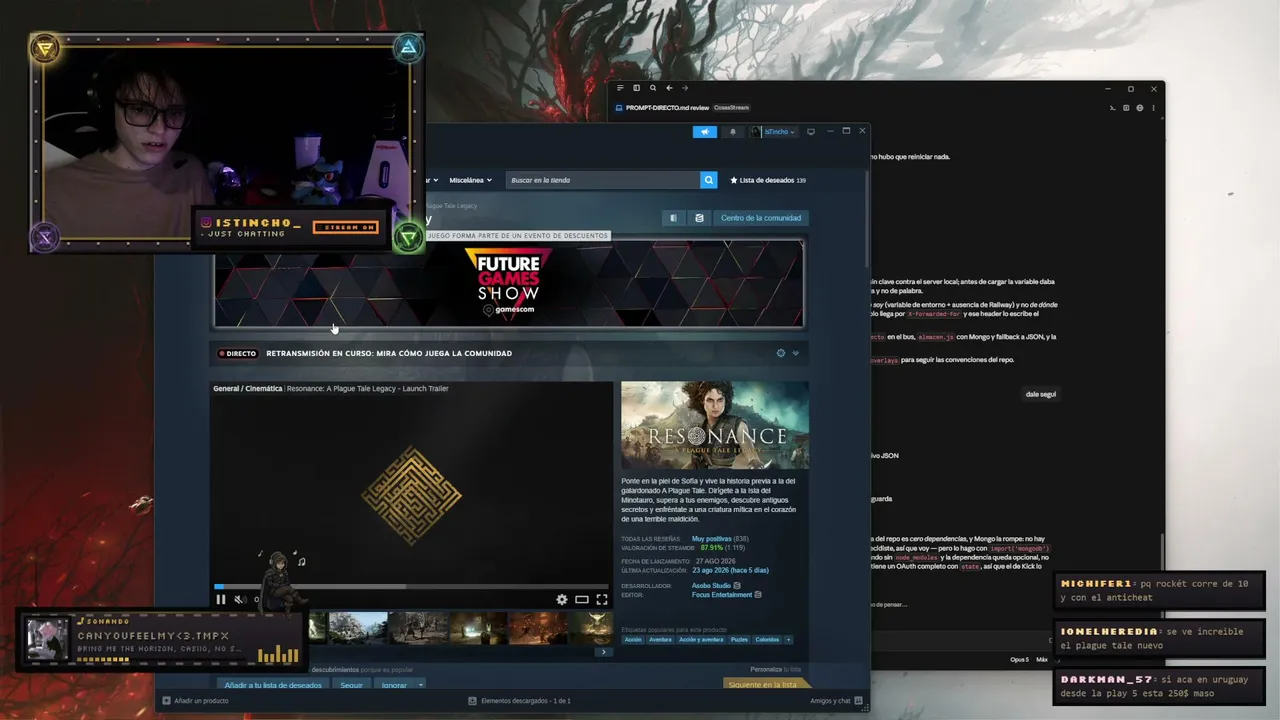
Task: Open update date 23 ago 2026 link
Action: [730, 570]
